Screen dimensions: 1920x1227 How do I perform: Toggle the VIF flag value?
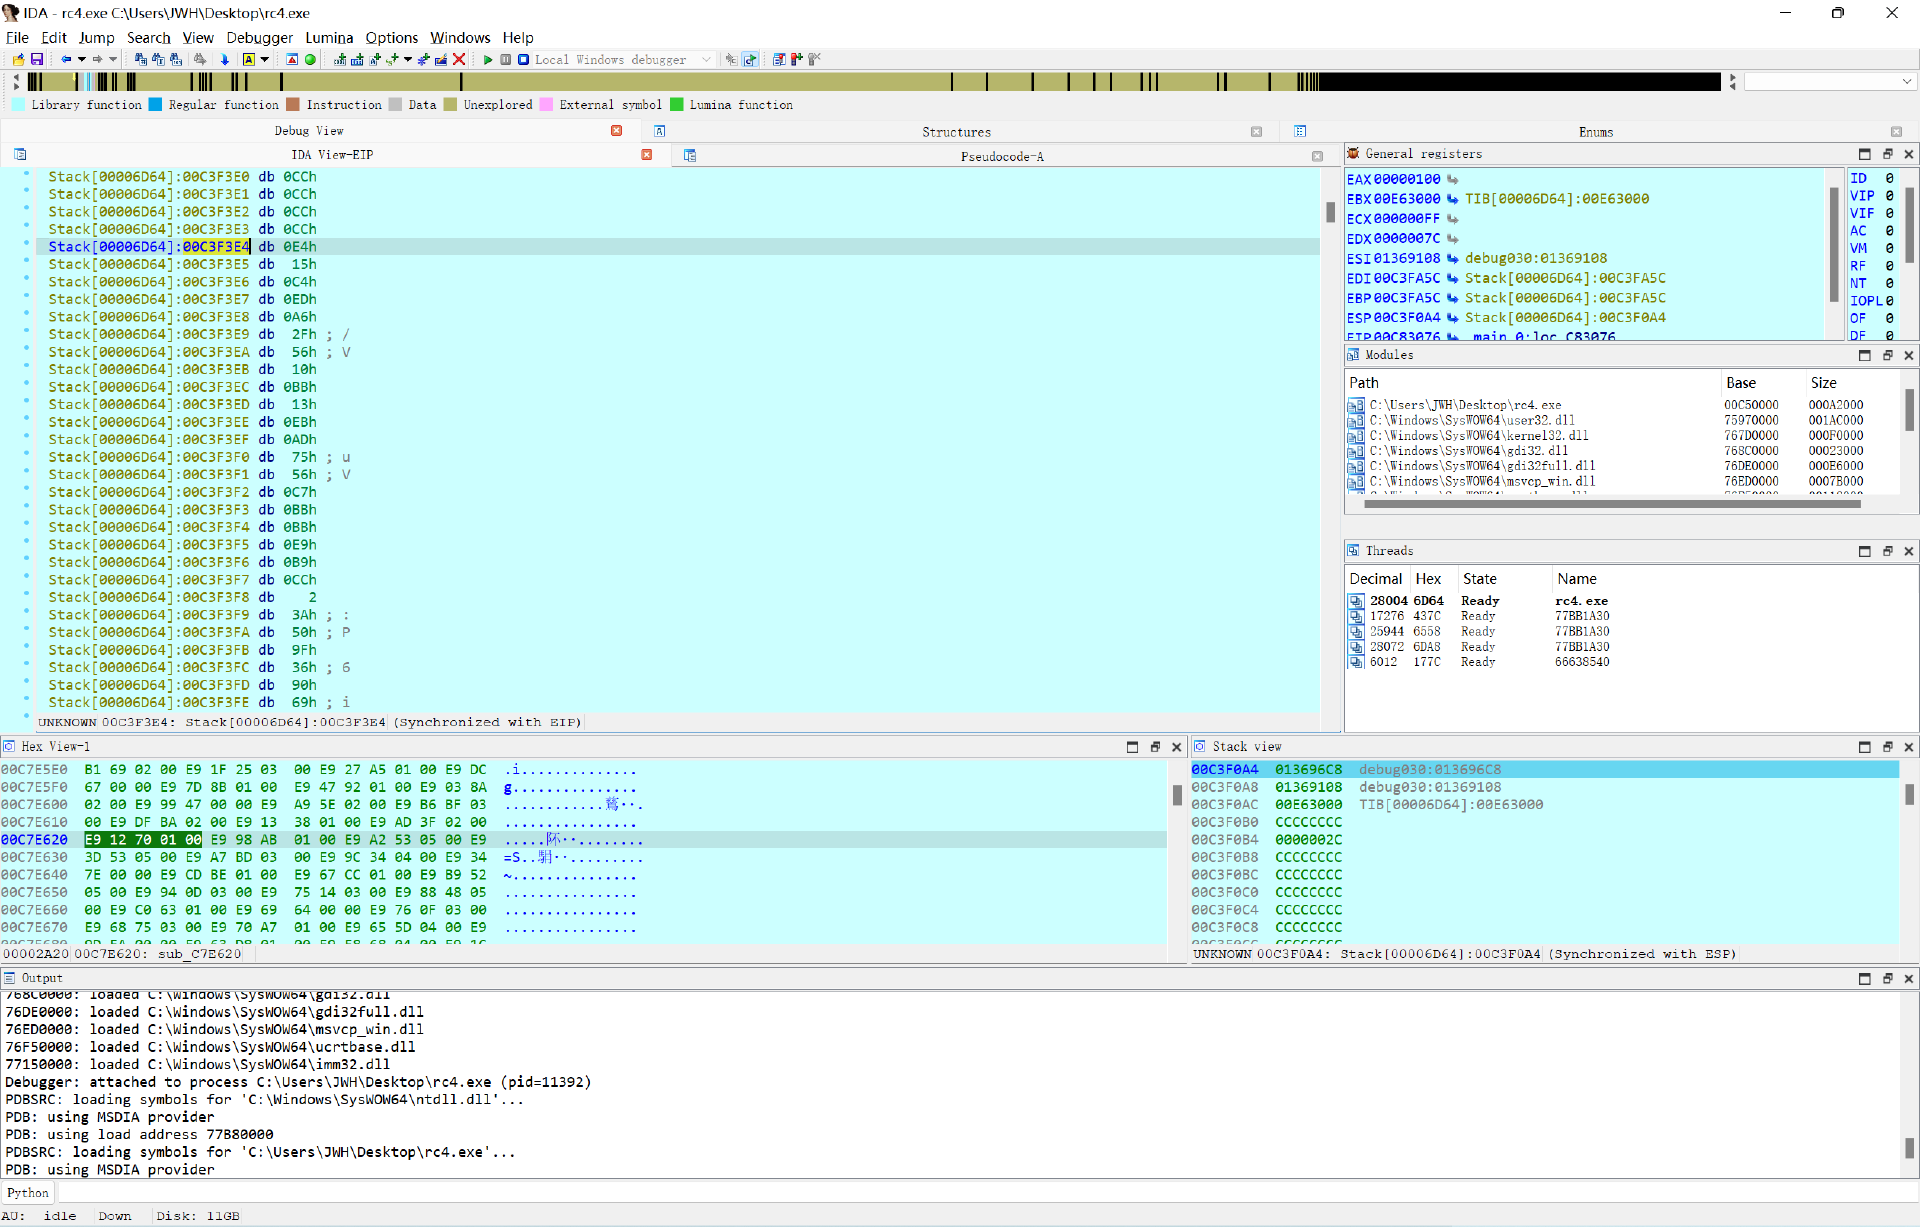point(1889,213)
